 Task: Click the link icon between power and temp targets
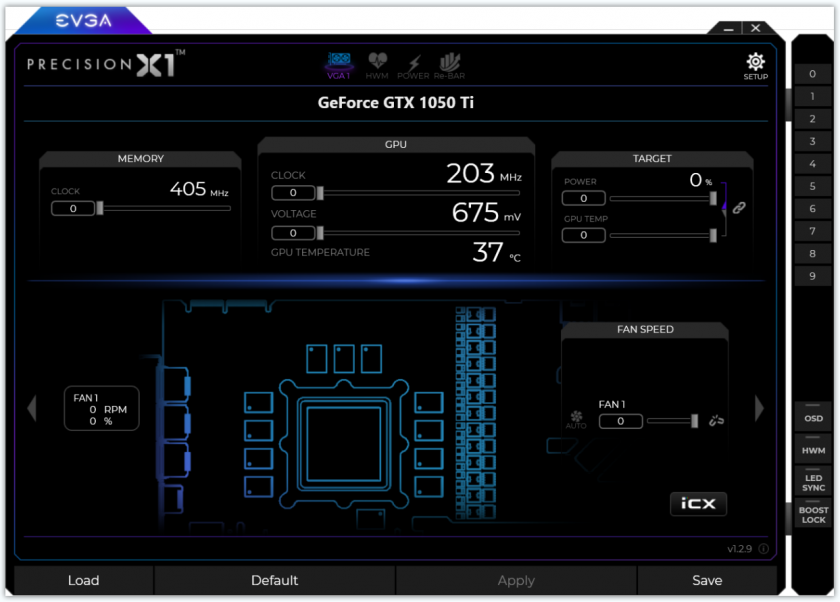point(739,208)
